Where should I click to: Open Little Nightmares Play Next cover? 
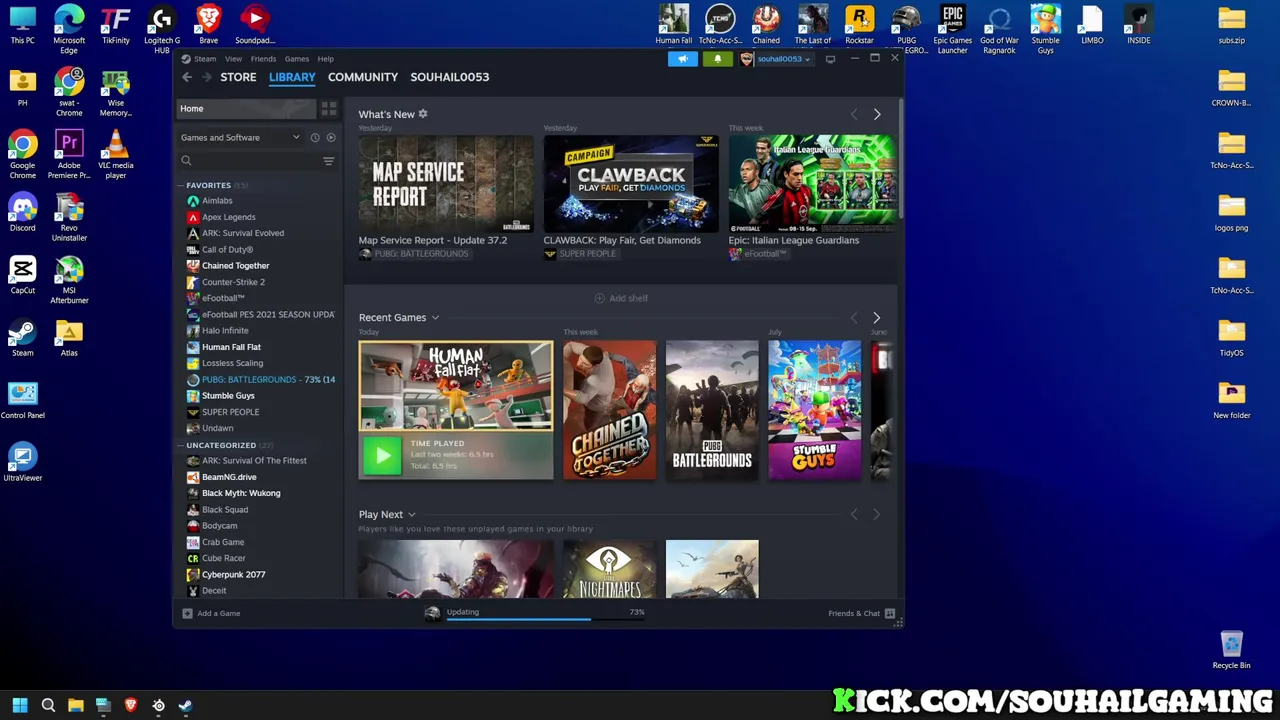click(609, 569)
